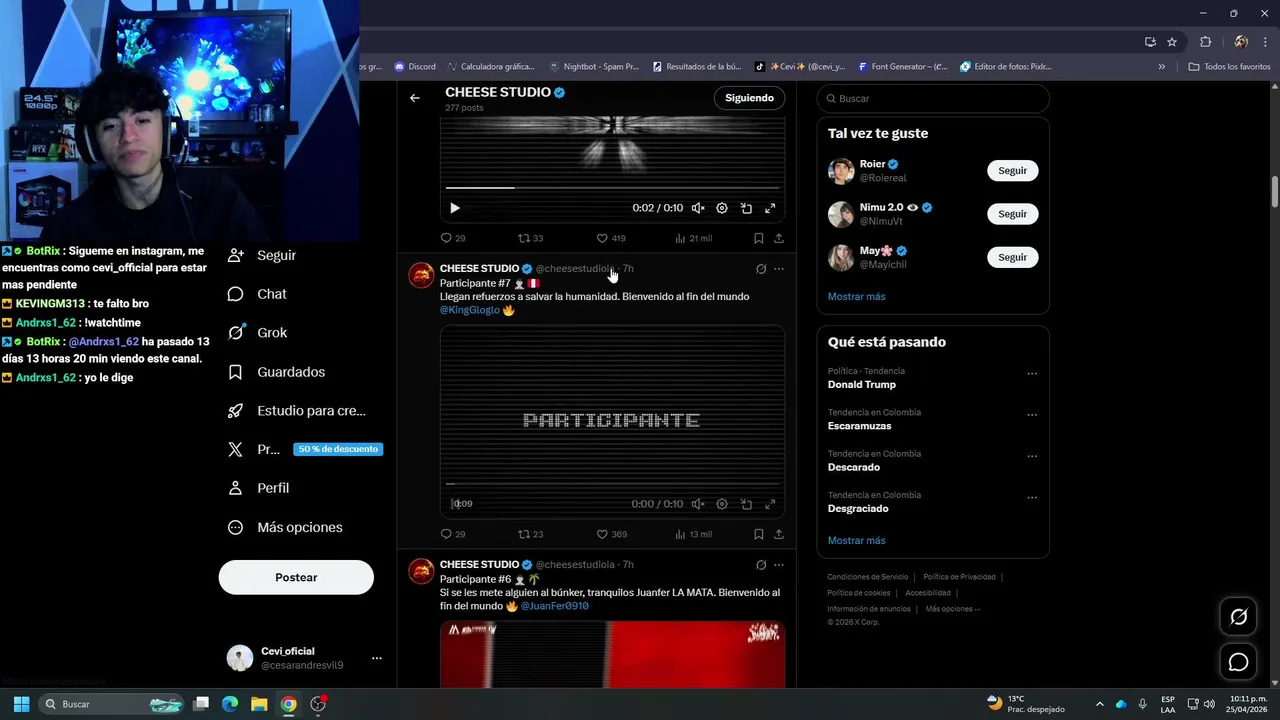Open Estudio para creadores in the sidebar

point(296,411)
